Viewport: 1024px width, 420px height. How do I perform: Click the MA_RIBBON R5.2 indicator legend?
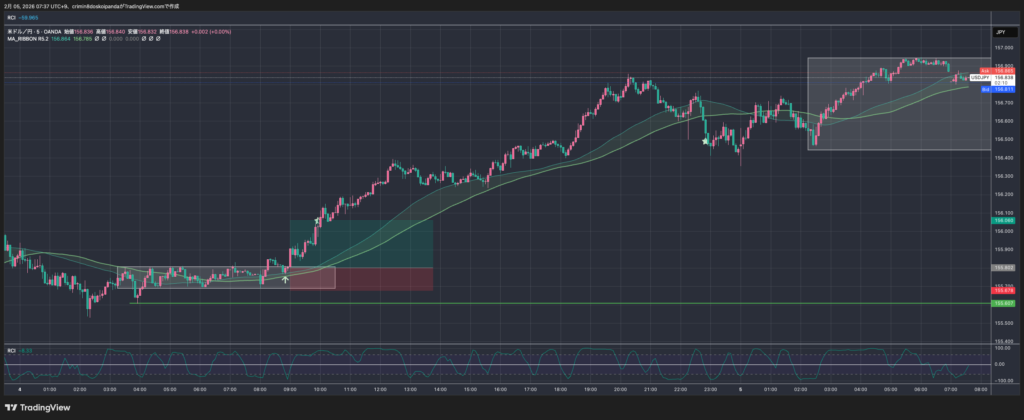28,40
